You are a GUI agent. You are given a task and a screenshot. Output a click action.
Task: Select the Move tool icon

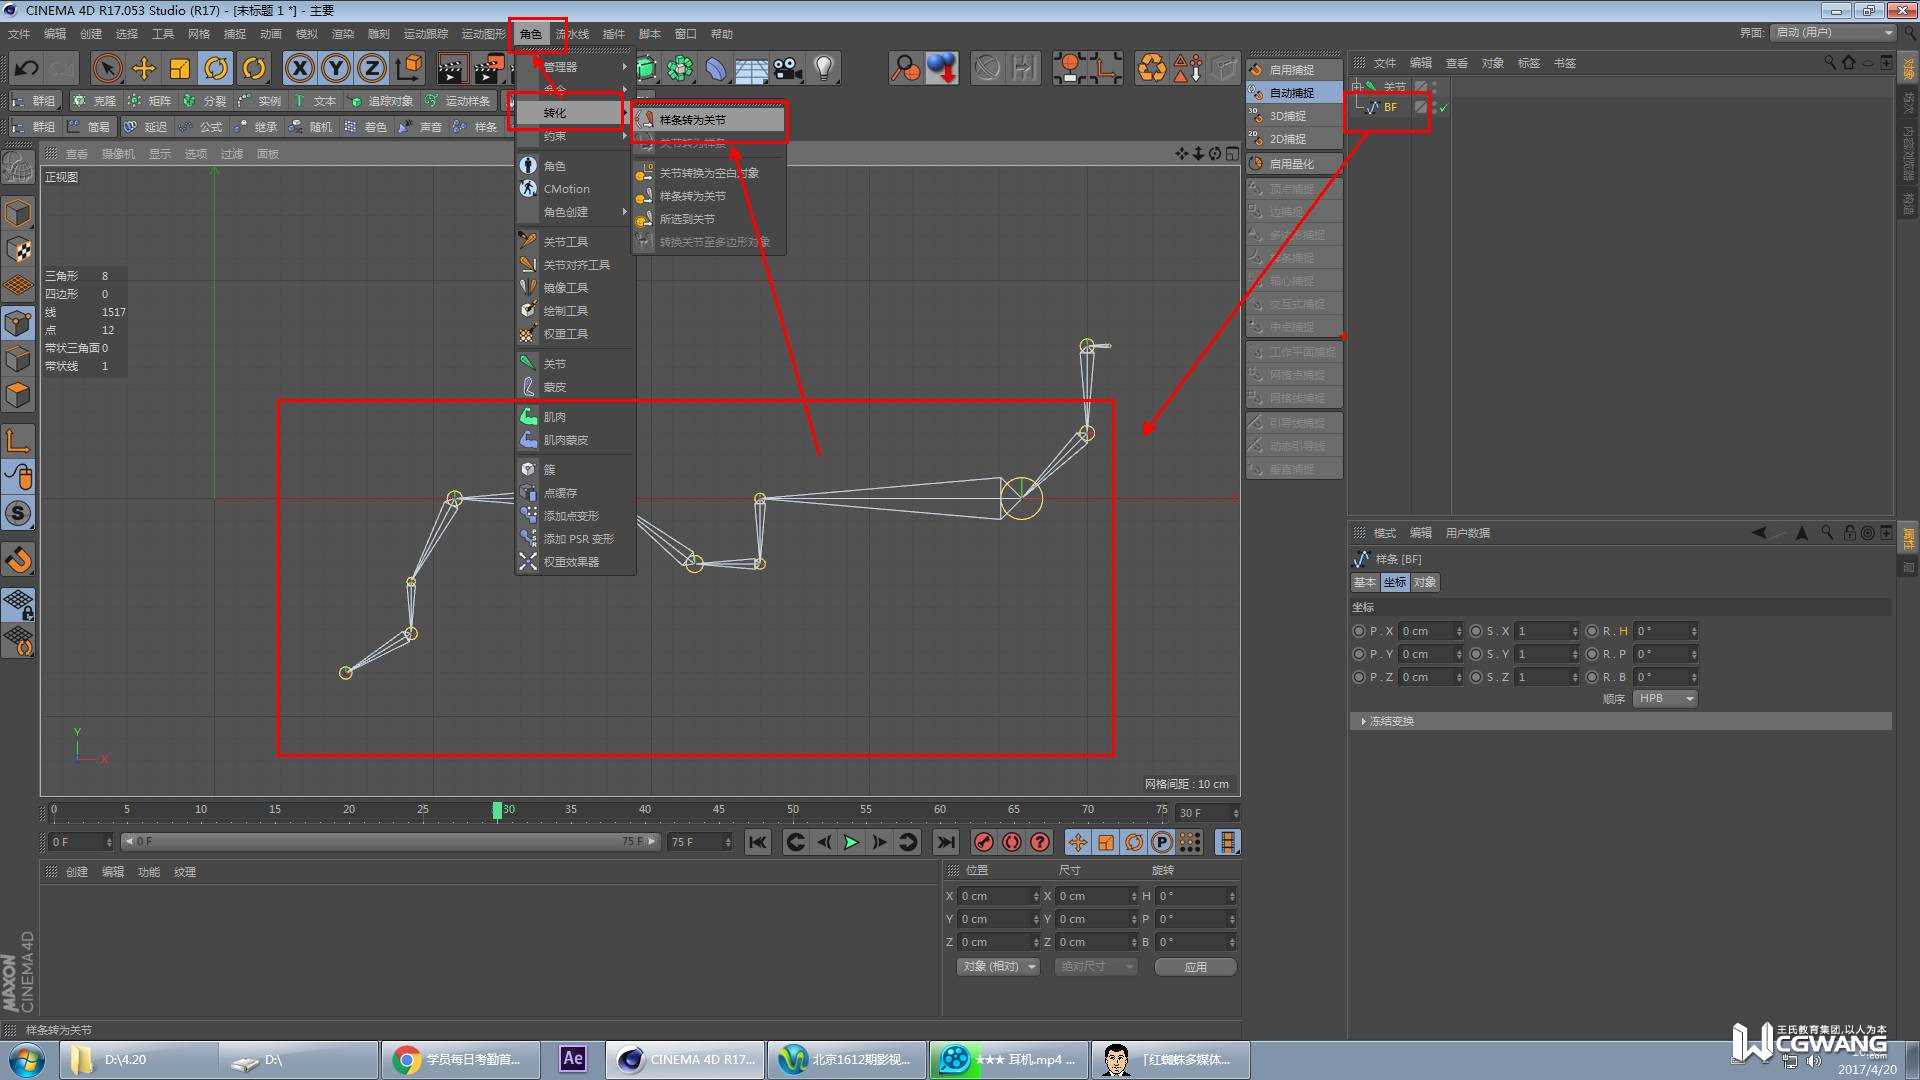(143, 68)
